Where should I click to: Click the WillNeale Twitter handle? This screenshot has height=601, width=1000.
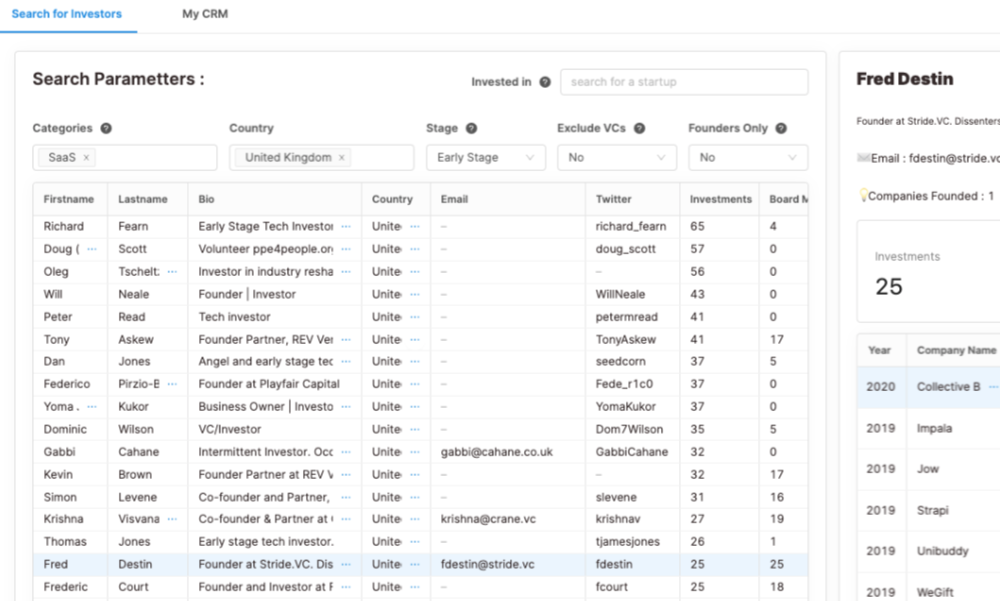click(620, 294)
